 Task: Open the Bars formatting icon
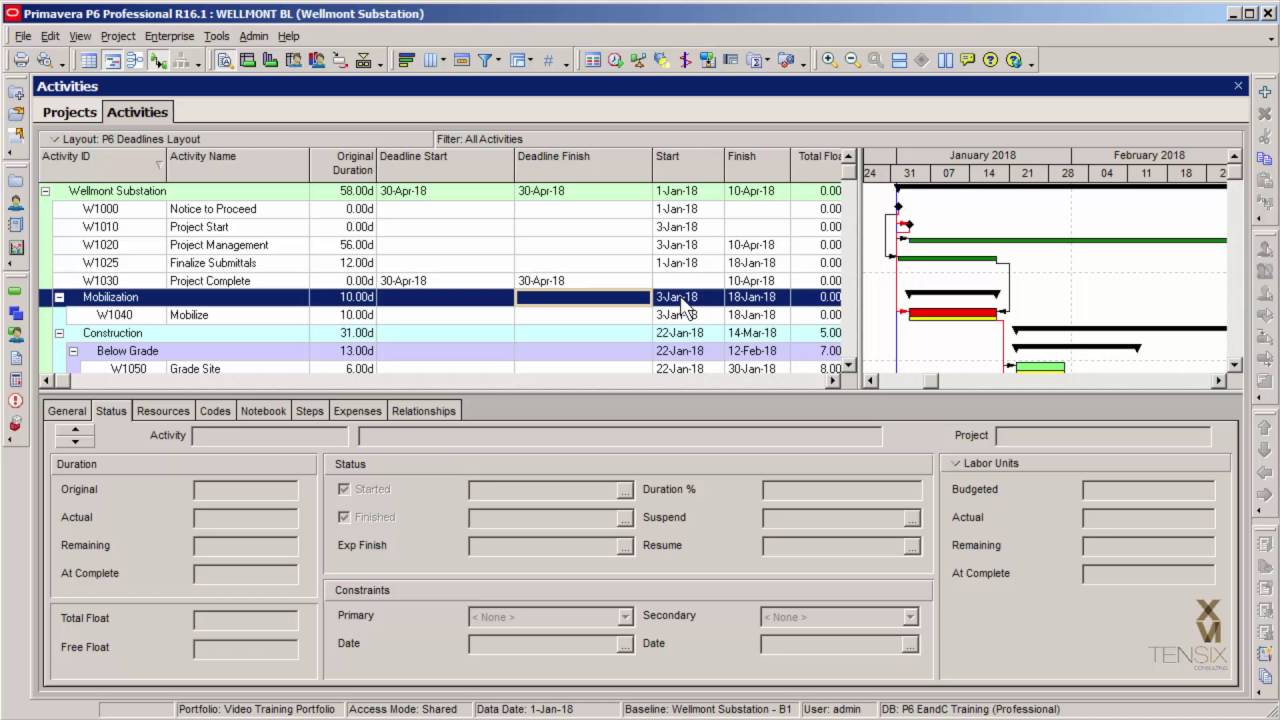click(x=406, y=60)
